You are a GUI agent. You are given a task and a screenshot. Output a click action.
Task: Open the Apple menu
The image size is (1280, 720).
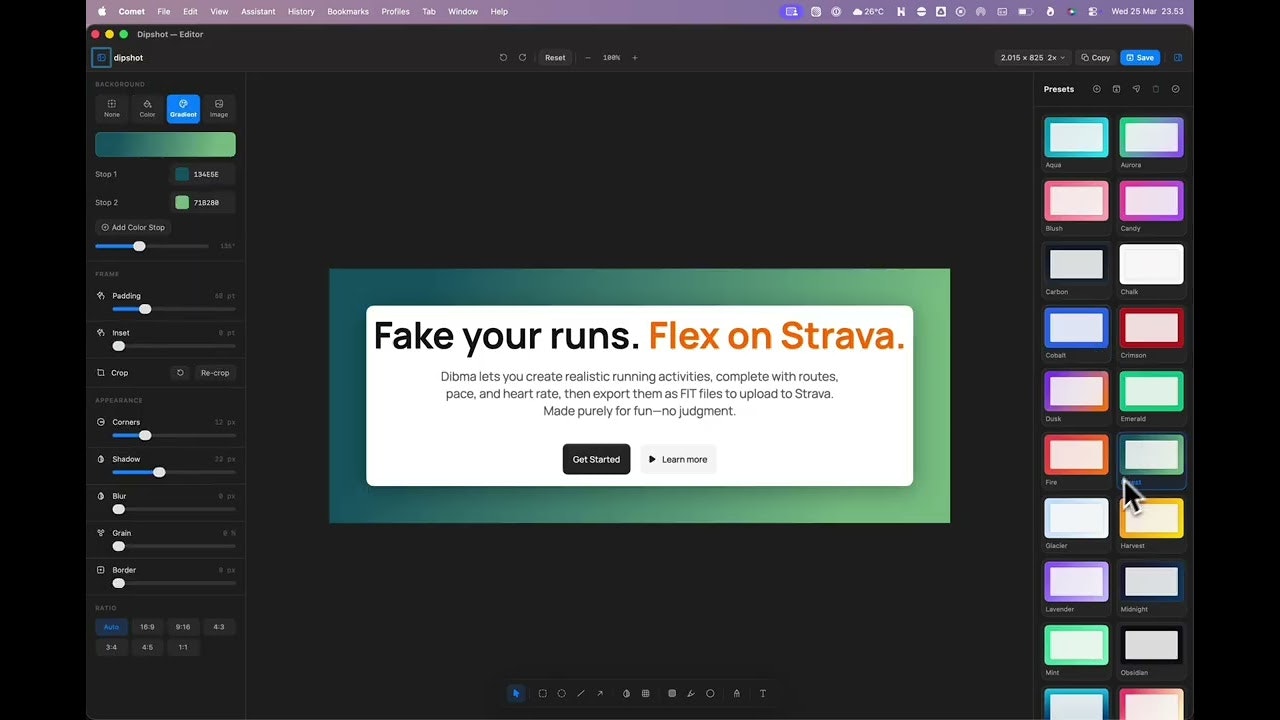pos(102,11)
